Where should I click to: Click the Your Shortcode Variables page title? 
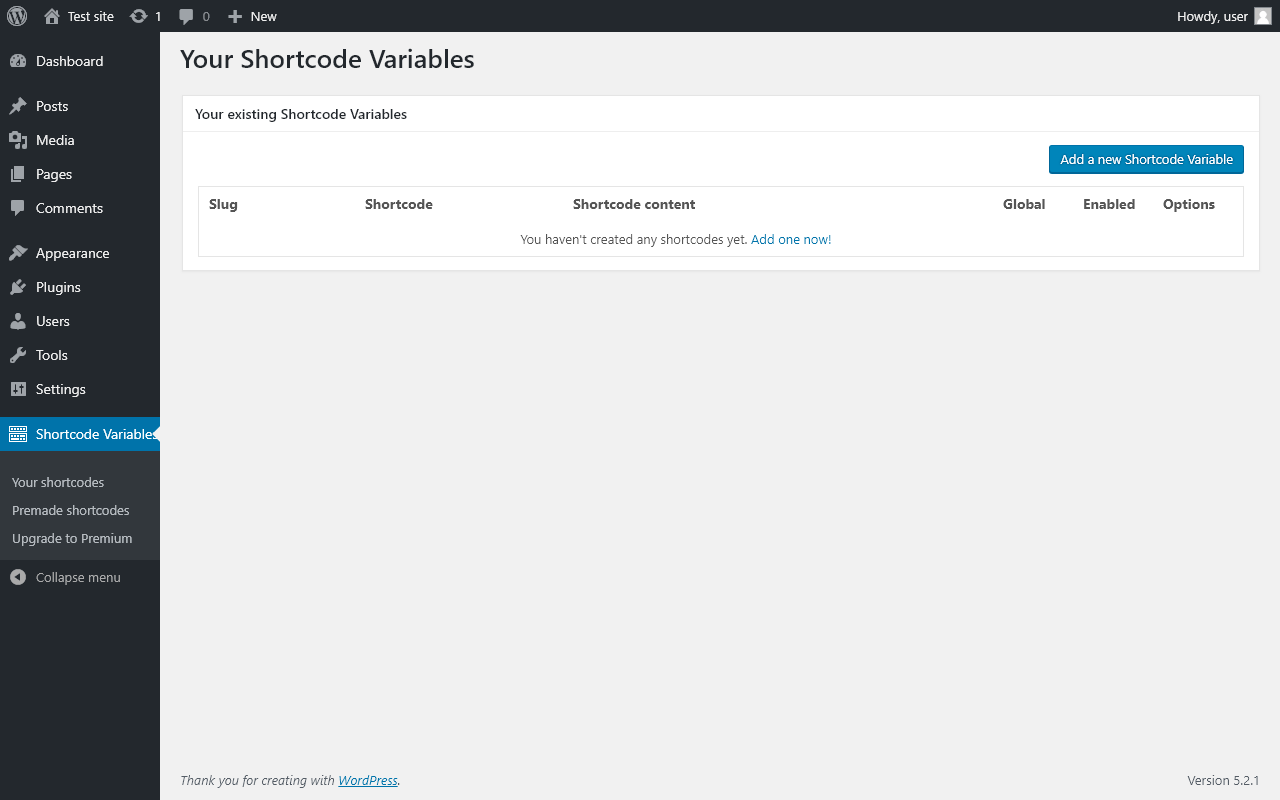tap(327, 59)
